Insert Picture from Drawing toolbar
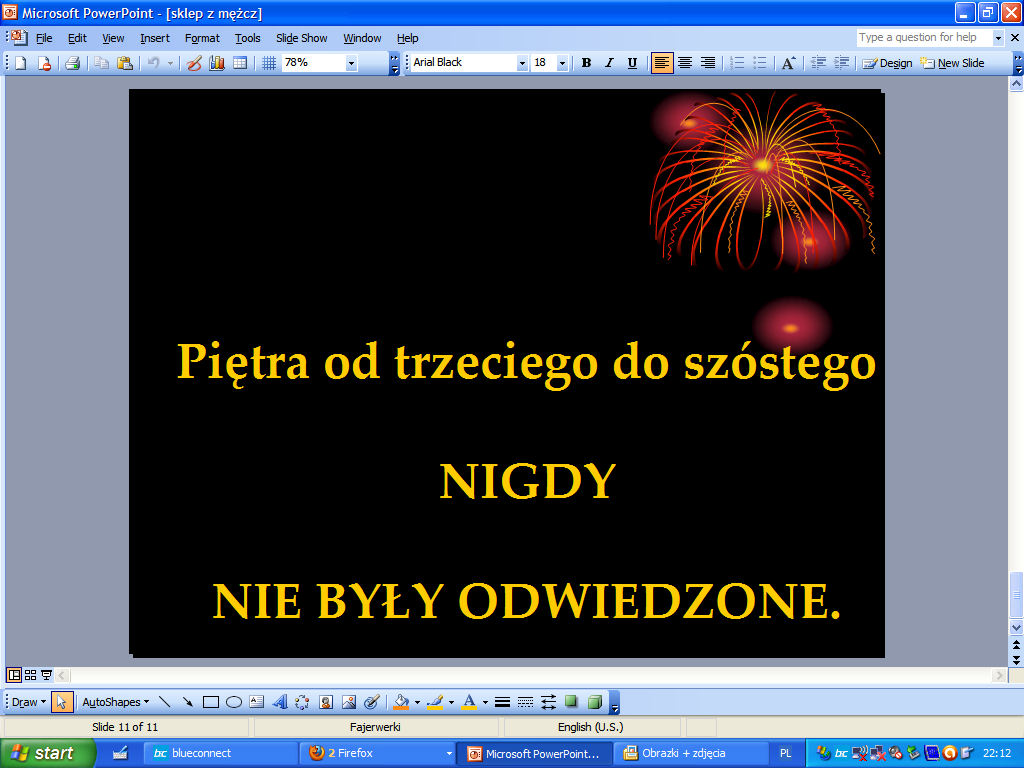The width and height of the screenshot is (1024, 768). point(349,702)
